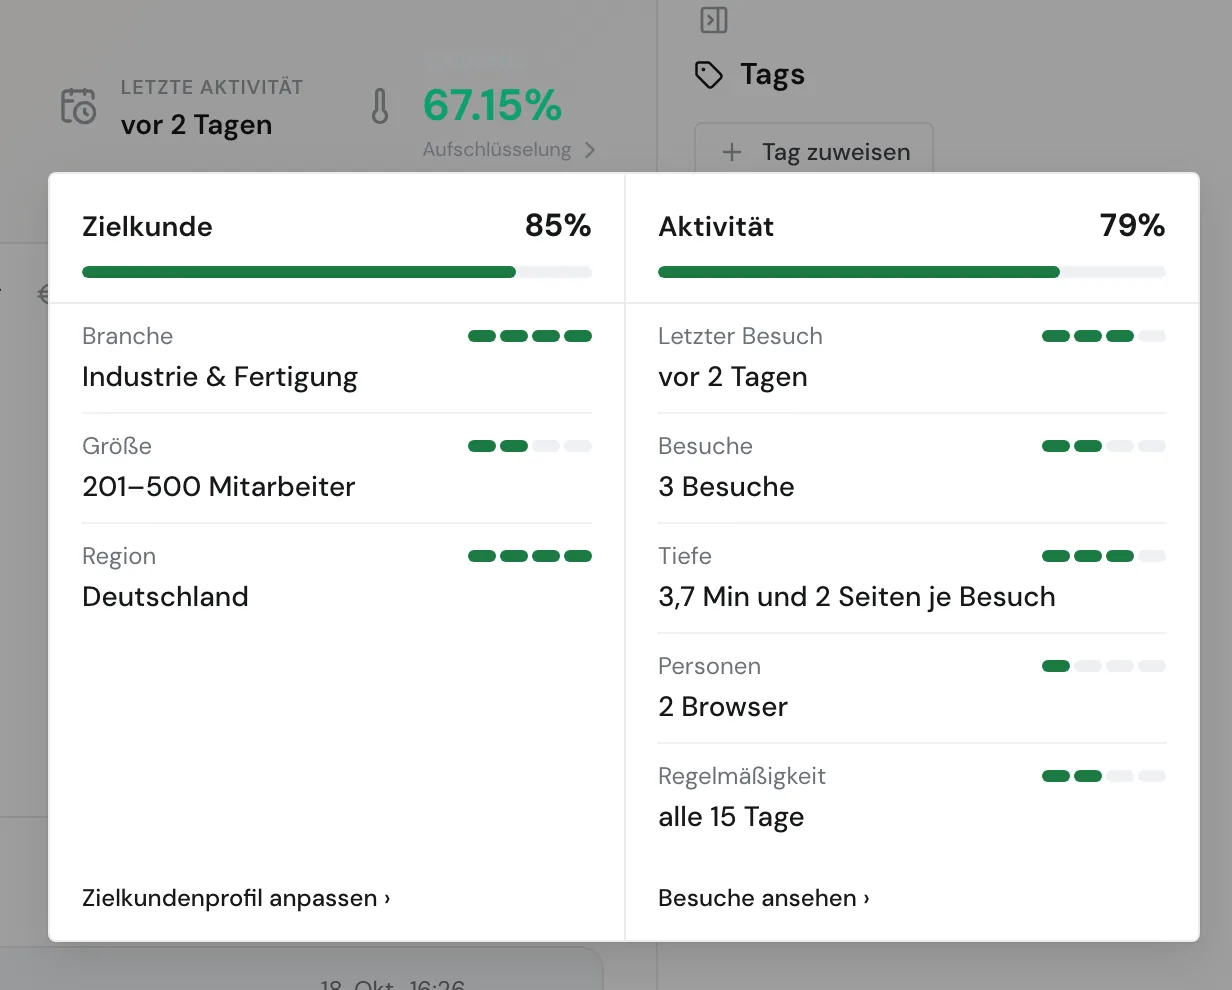
Task: Click the 79% Aktivität percentage
Action: tap(1132, 226)
